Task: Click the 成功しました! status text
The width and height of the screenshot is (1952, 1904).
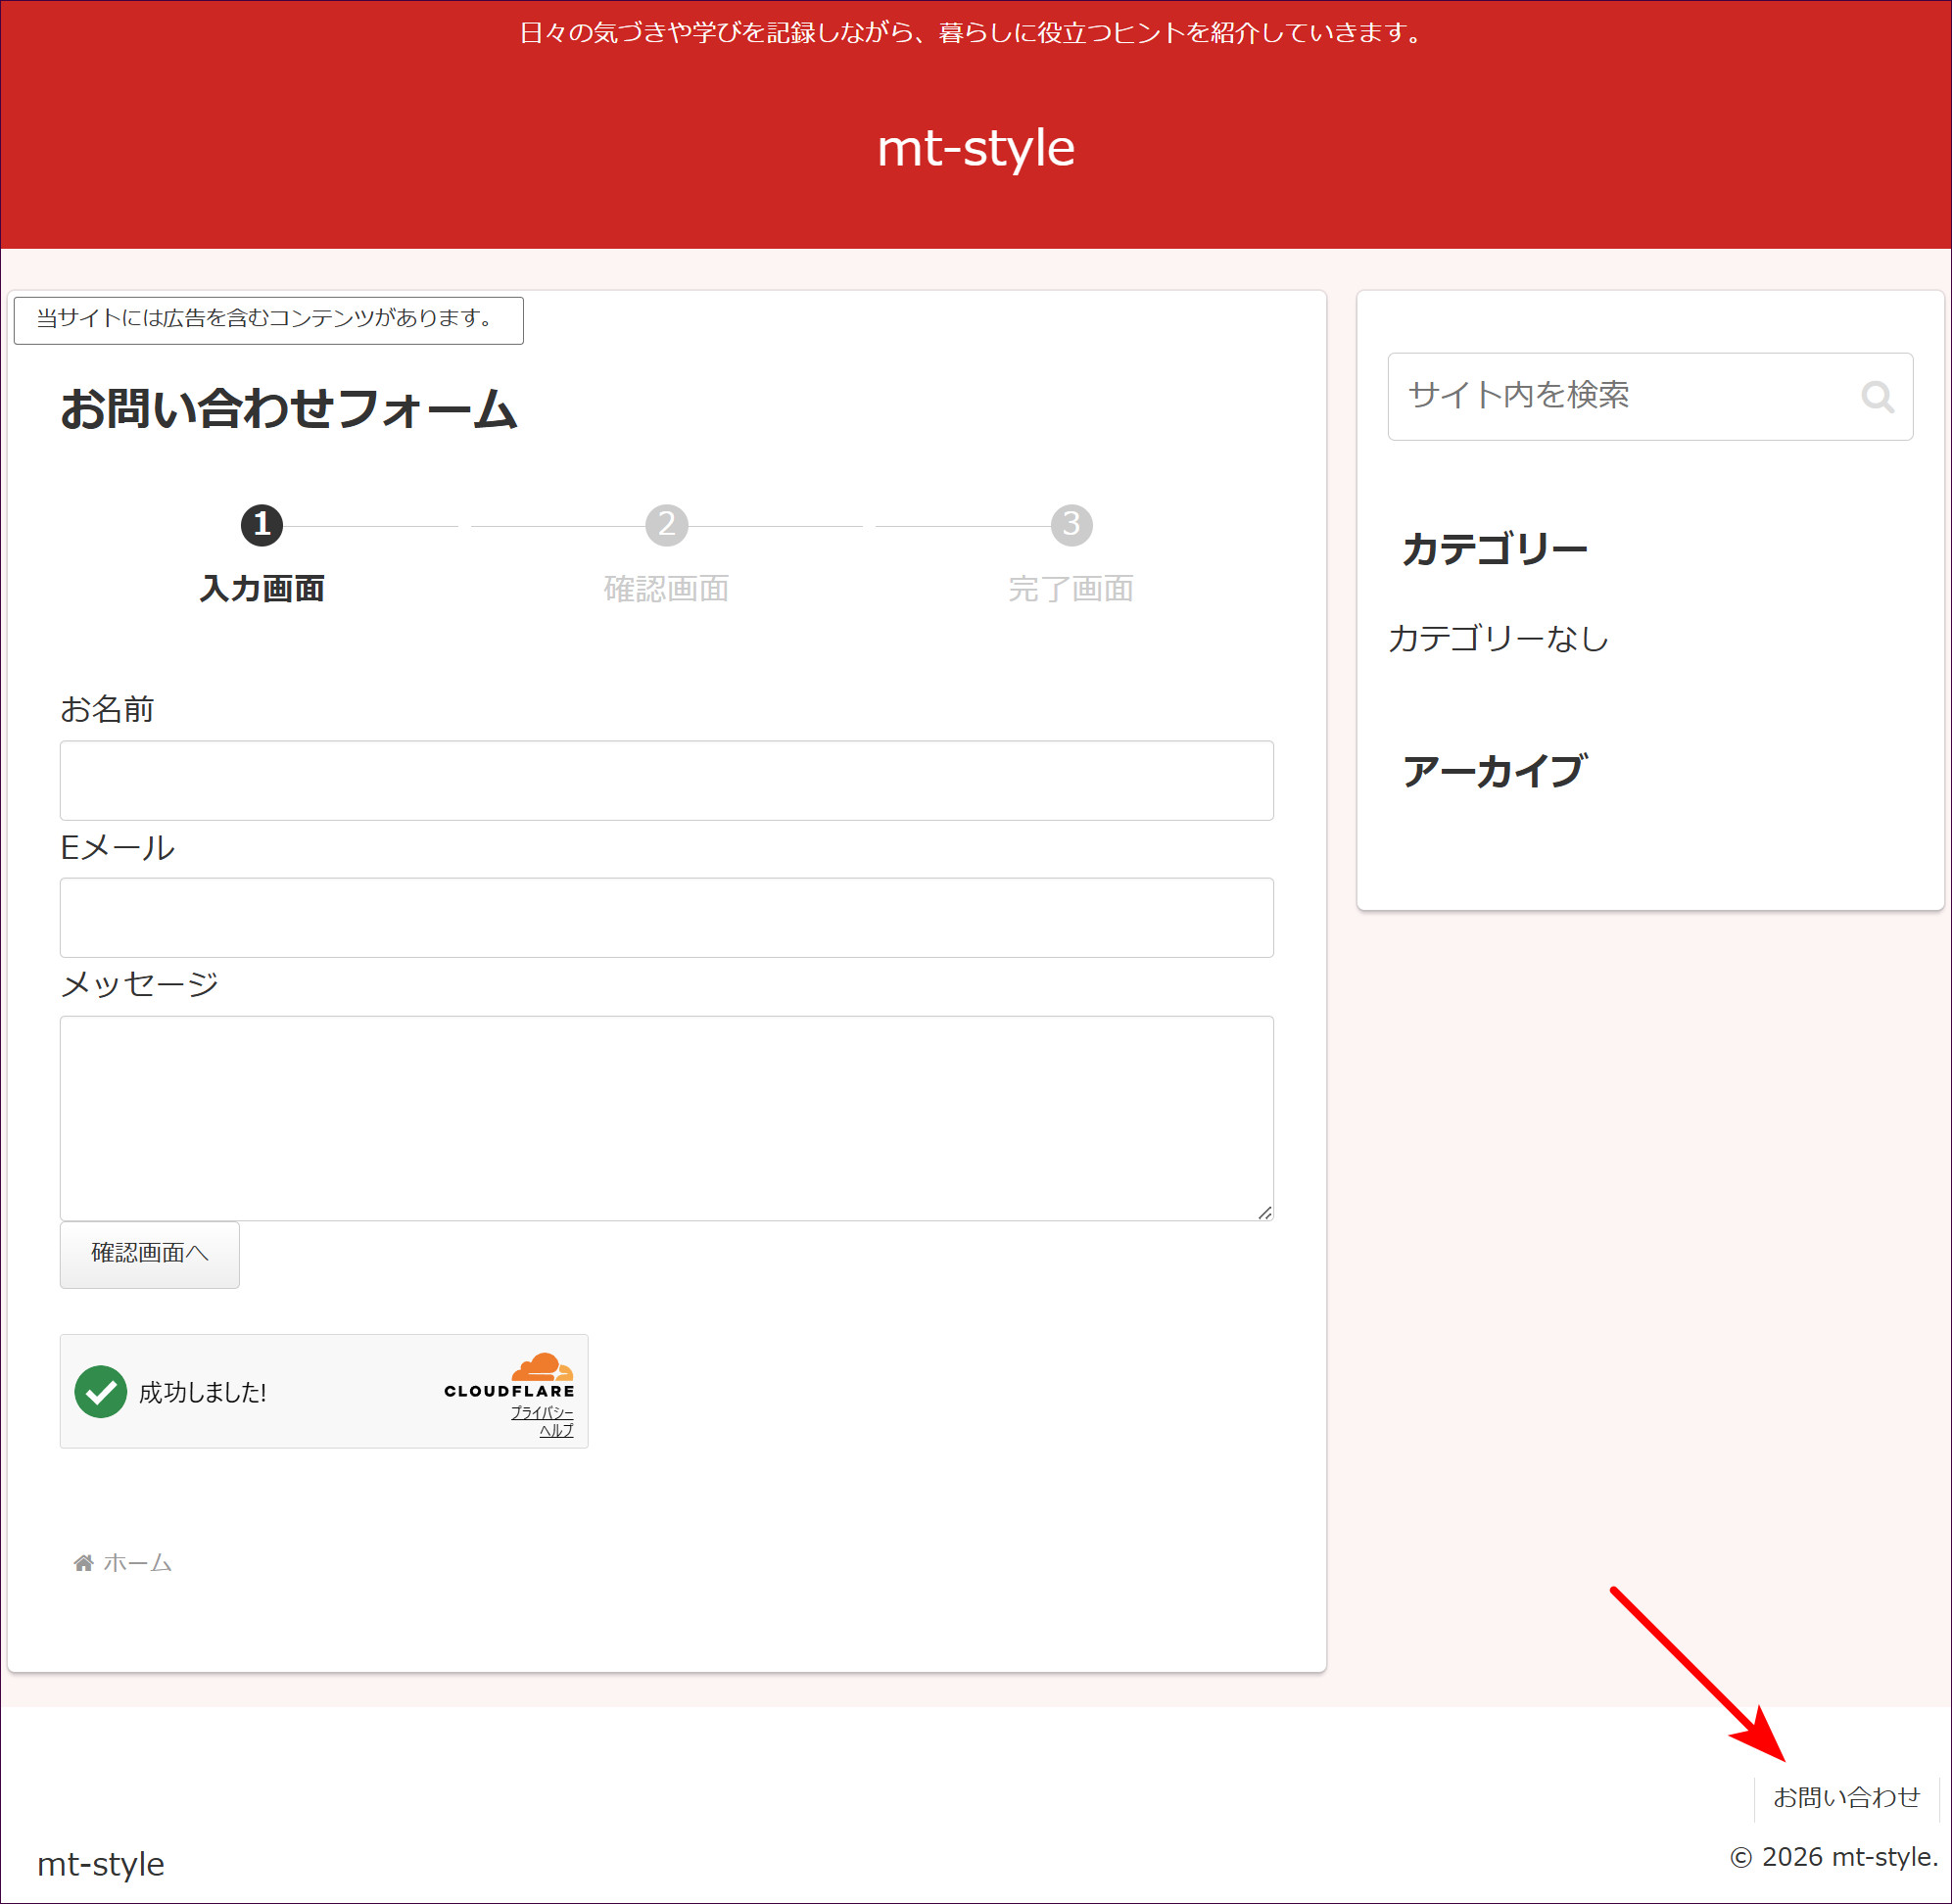Action: point(203,1392)
